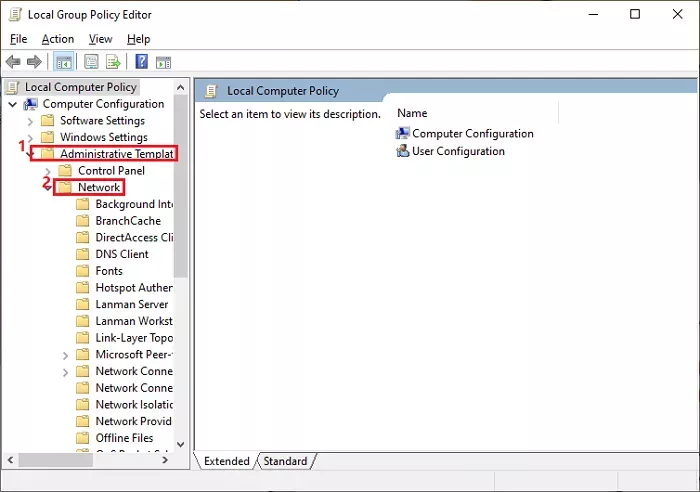The height and width of the screenshot is (492, 700).
Task: Open the View menu
Action: click(x=100, y=39)
